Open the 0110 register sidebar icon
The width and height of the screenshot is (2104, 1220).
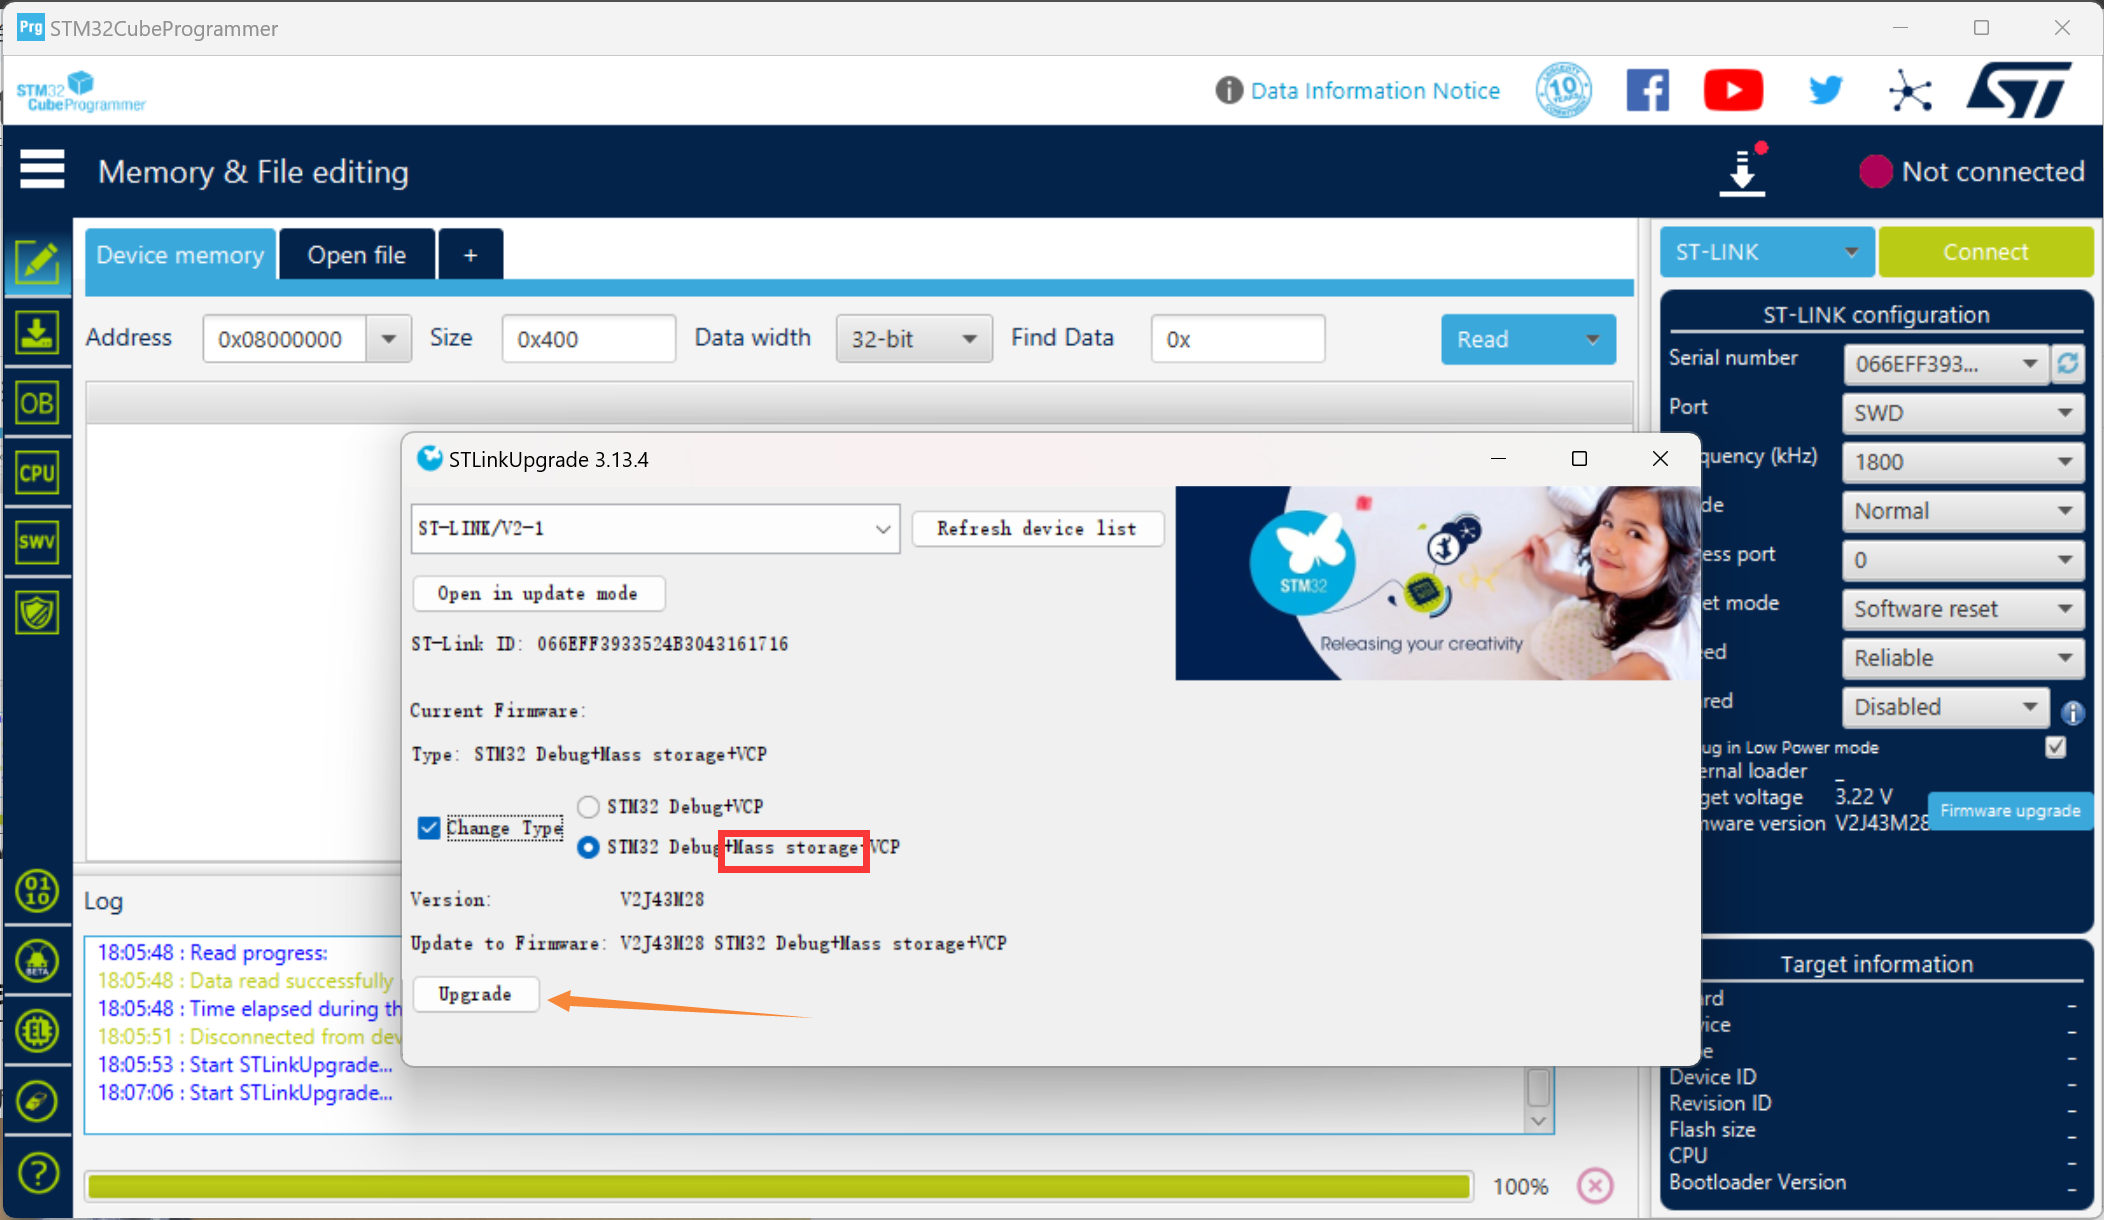coord(37,891)
